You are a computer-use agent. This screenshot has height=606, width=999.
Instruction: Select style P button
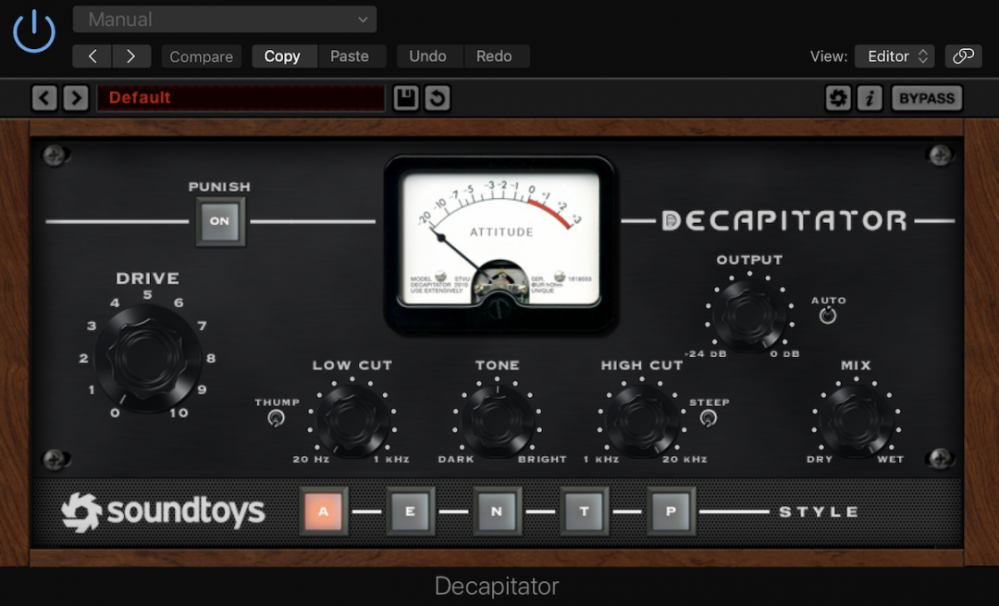click(671, 511)
